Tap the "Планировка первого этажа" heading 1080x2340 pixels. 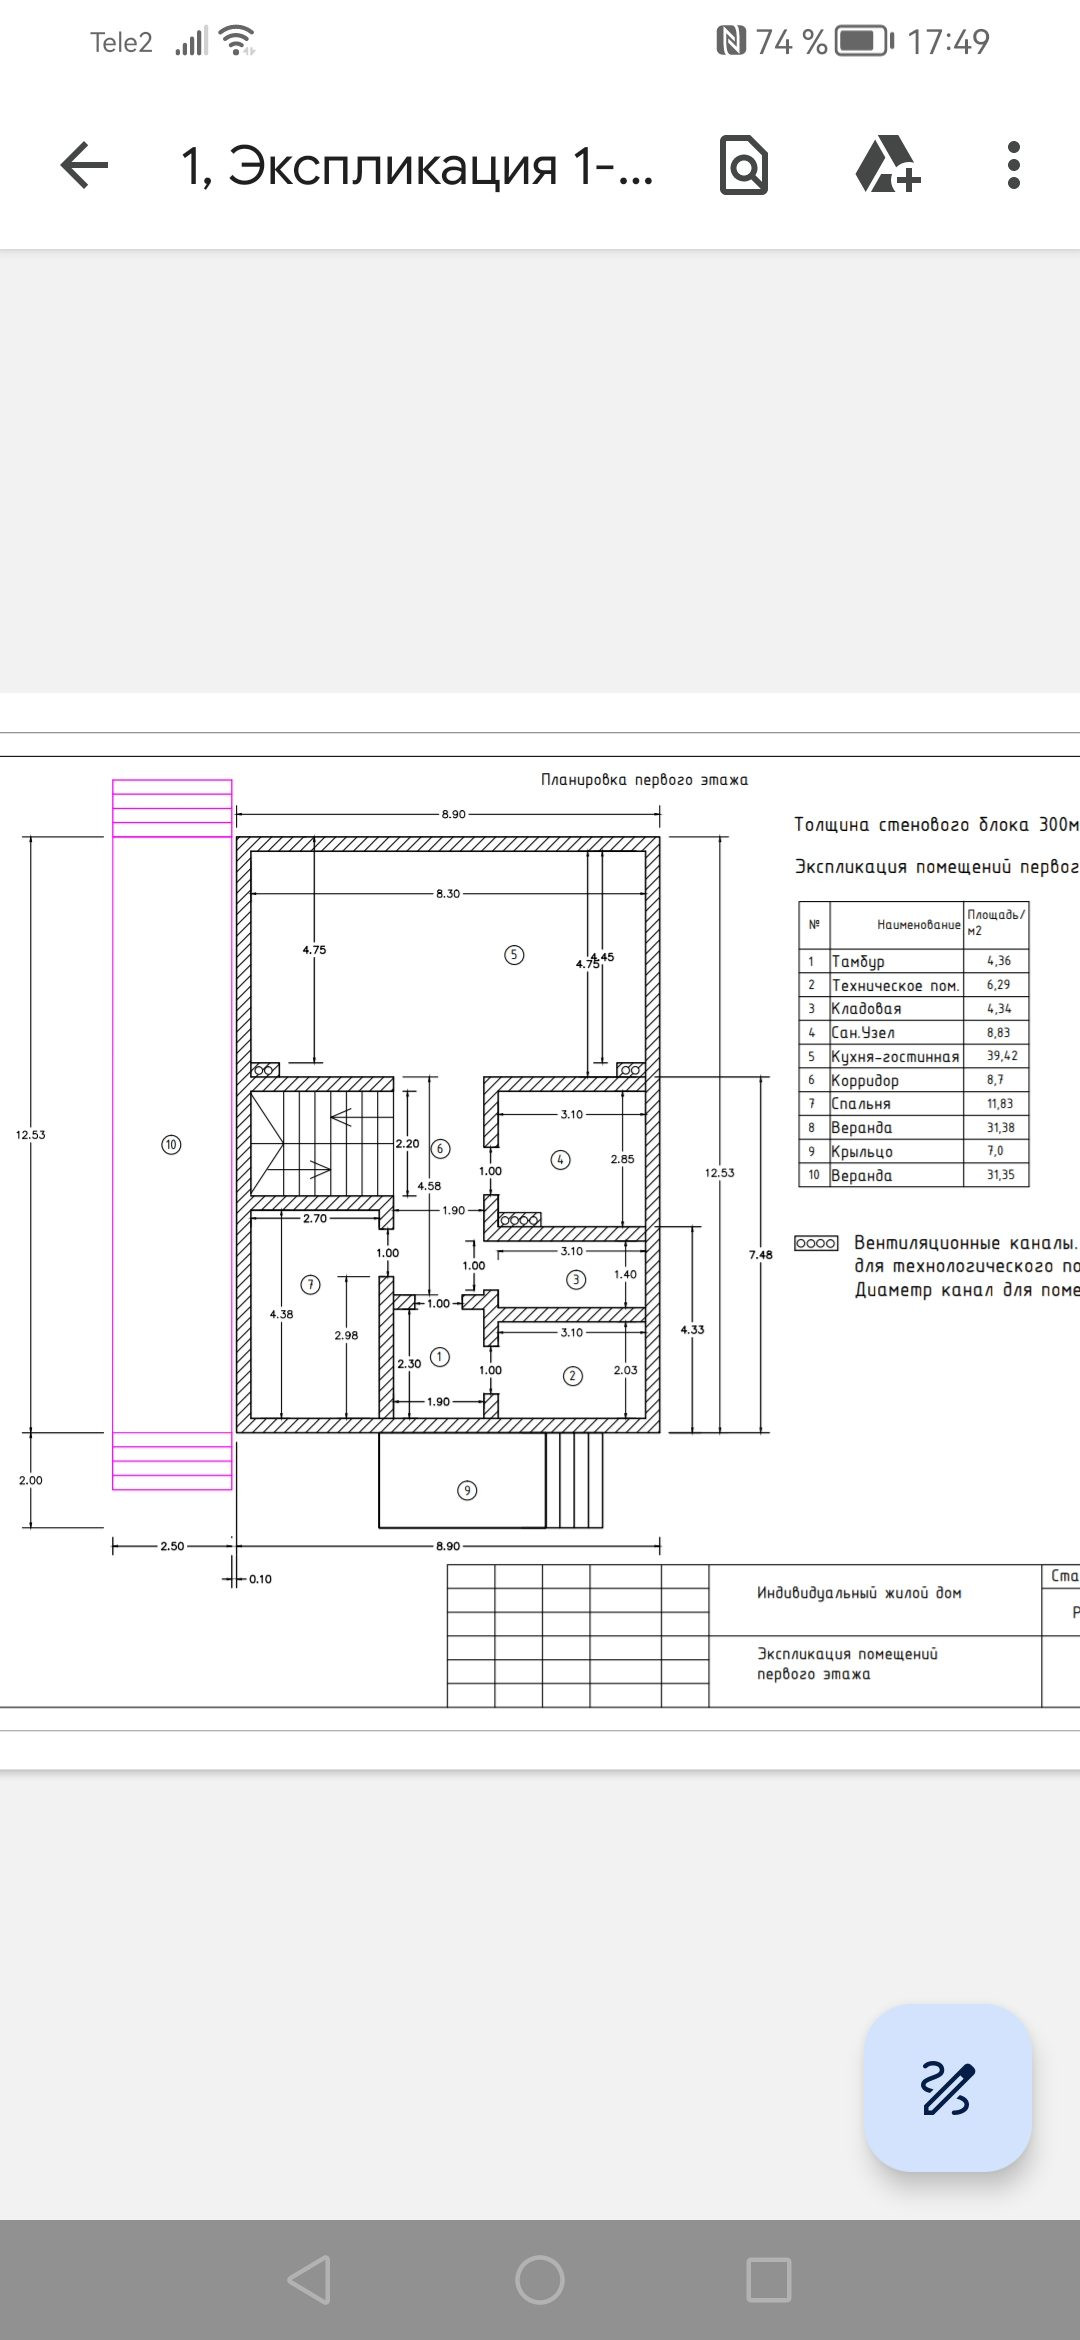pyautogui.click(x=644, y=780)
